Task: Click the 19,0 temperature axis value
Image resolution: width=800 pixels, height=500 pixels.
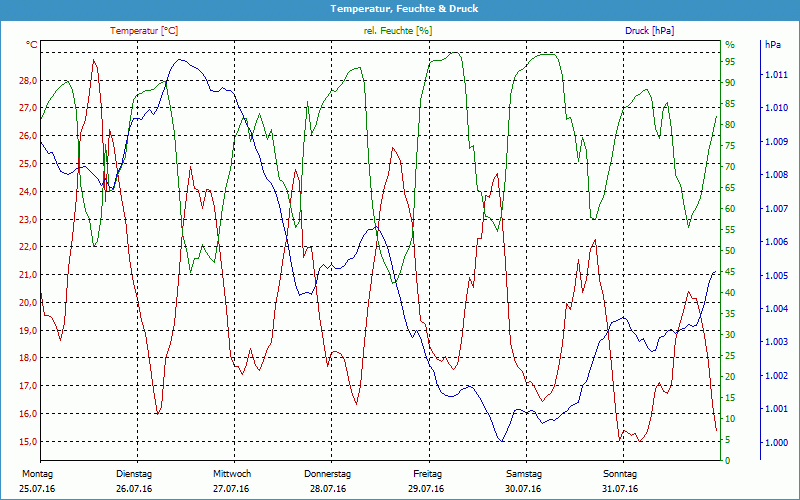Action: tap(28, 330)
